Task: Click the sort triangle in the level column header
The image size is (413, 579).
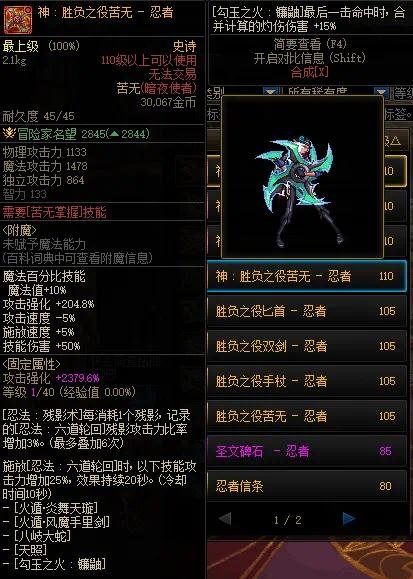Action: pyautogui.click(x=395, y=141)
